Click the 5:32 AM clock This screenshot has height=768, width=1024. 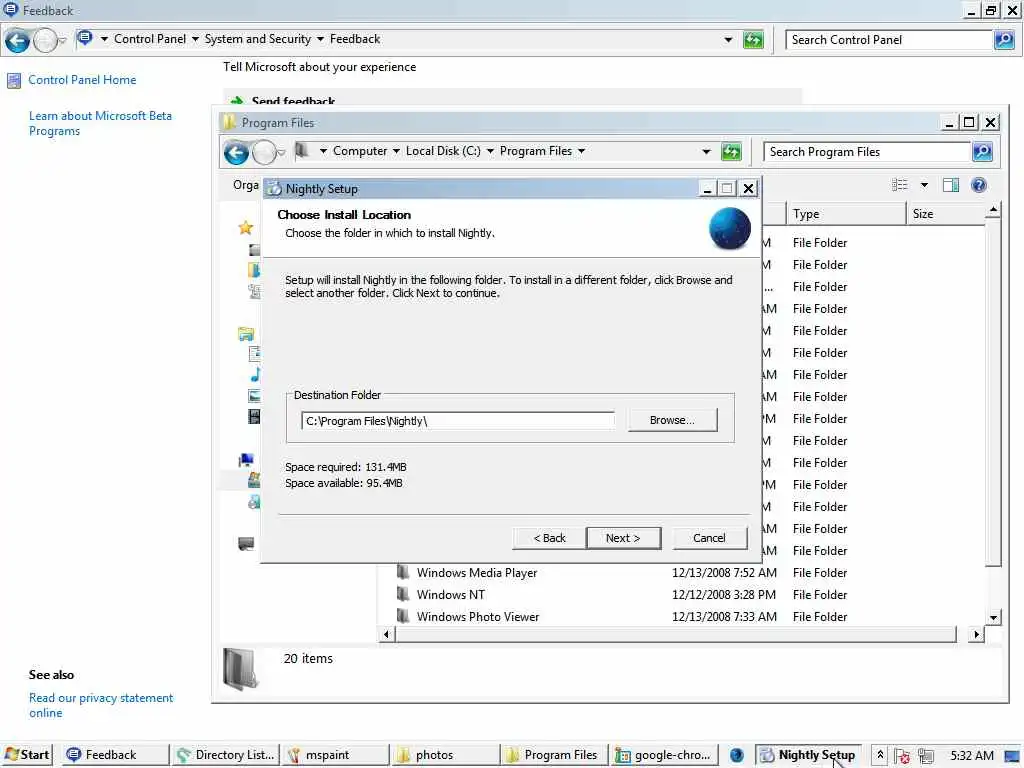tap(972, 756)
